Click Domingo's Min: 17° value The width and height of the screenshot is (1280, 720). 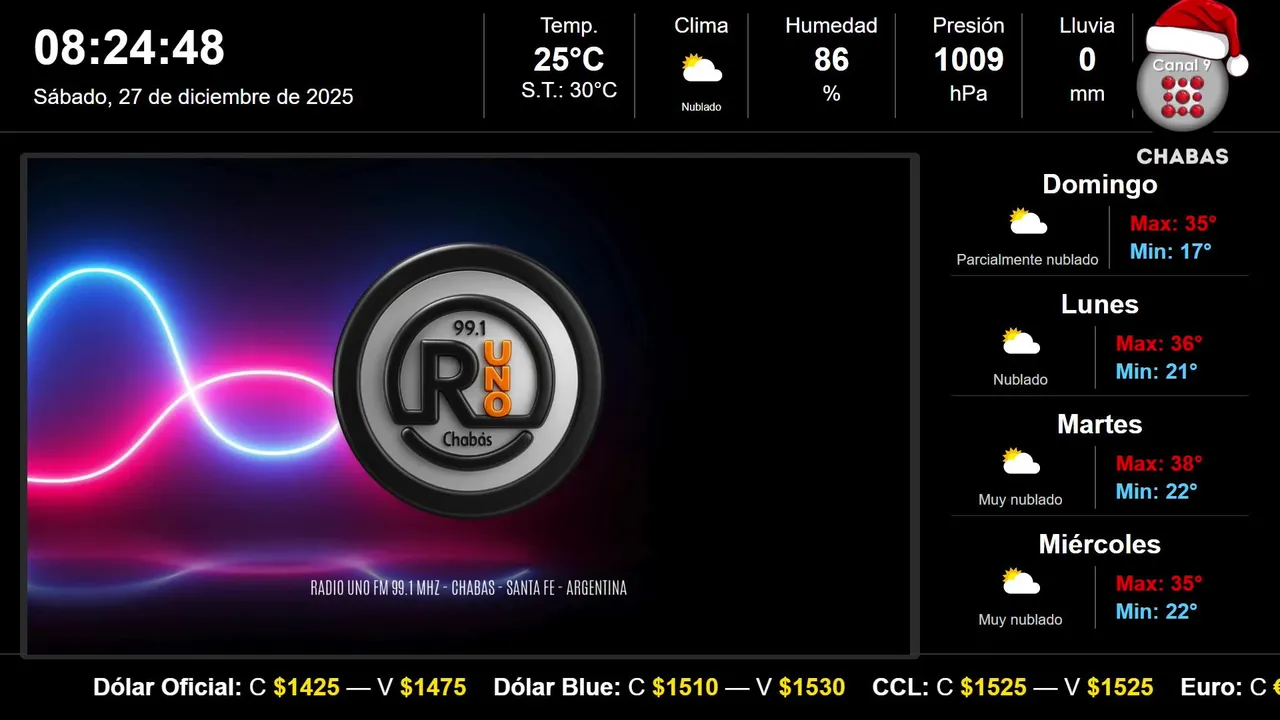pyautogui.click(x=1170, y=251)
